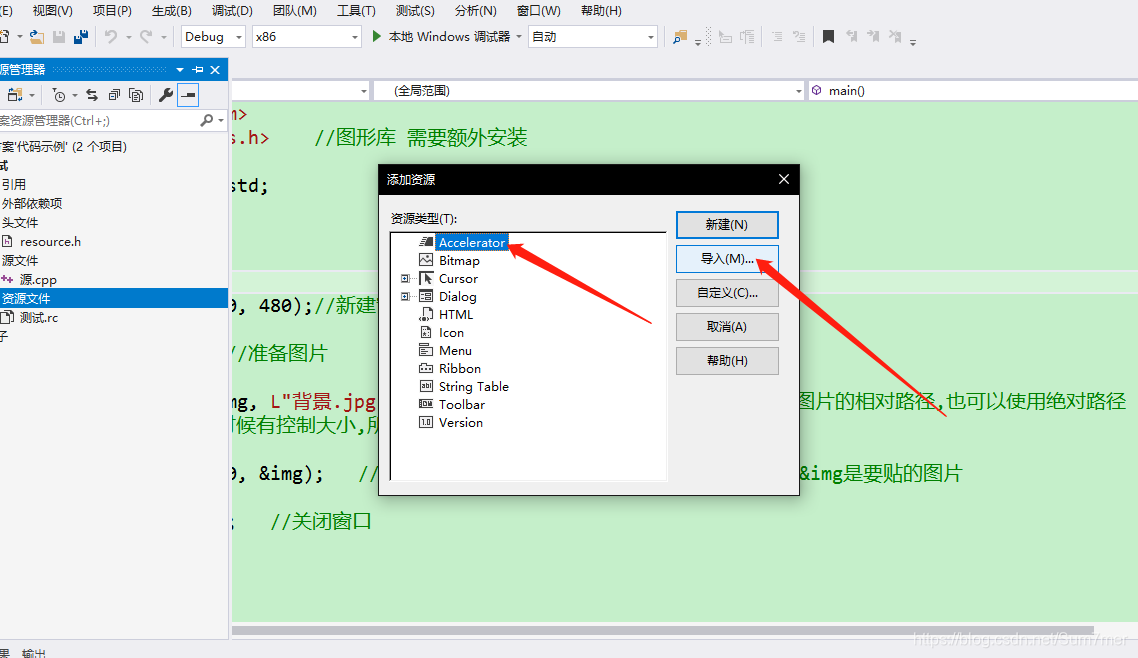Open 调试(D) menu
The width and height of the screenshot is (1138, 658).
tap(232, 11)
